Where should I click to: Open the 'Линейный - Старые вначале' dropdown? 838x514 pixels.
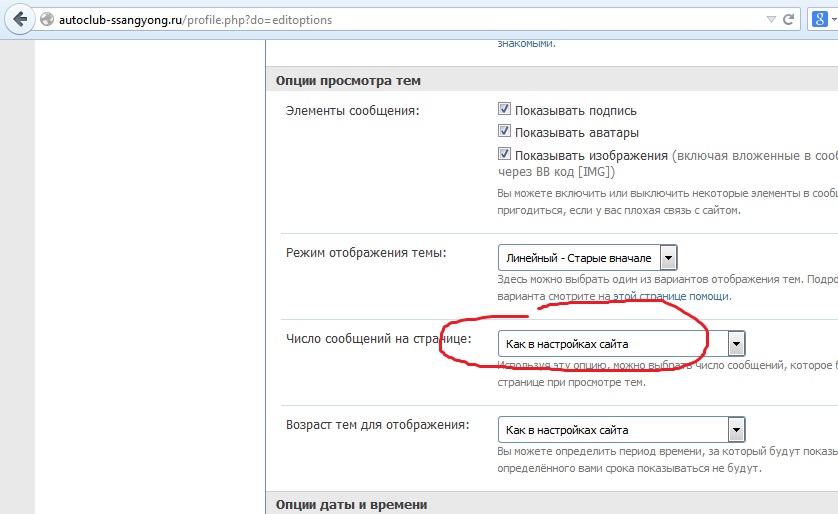(x=588, y=258)
